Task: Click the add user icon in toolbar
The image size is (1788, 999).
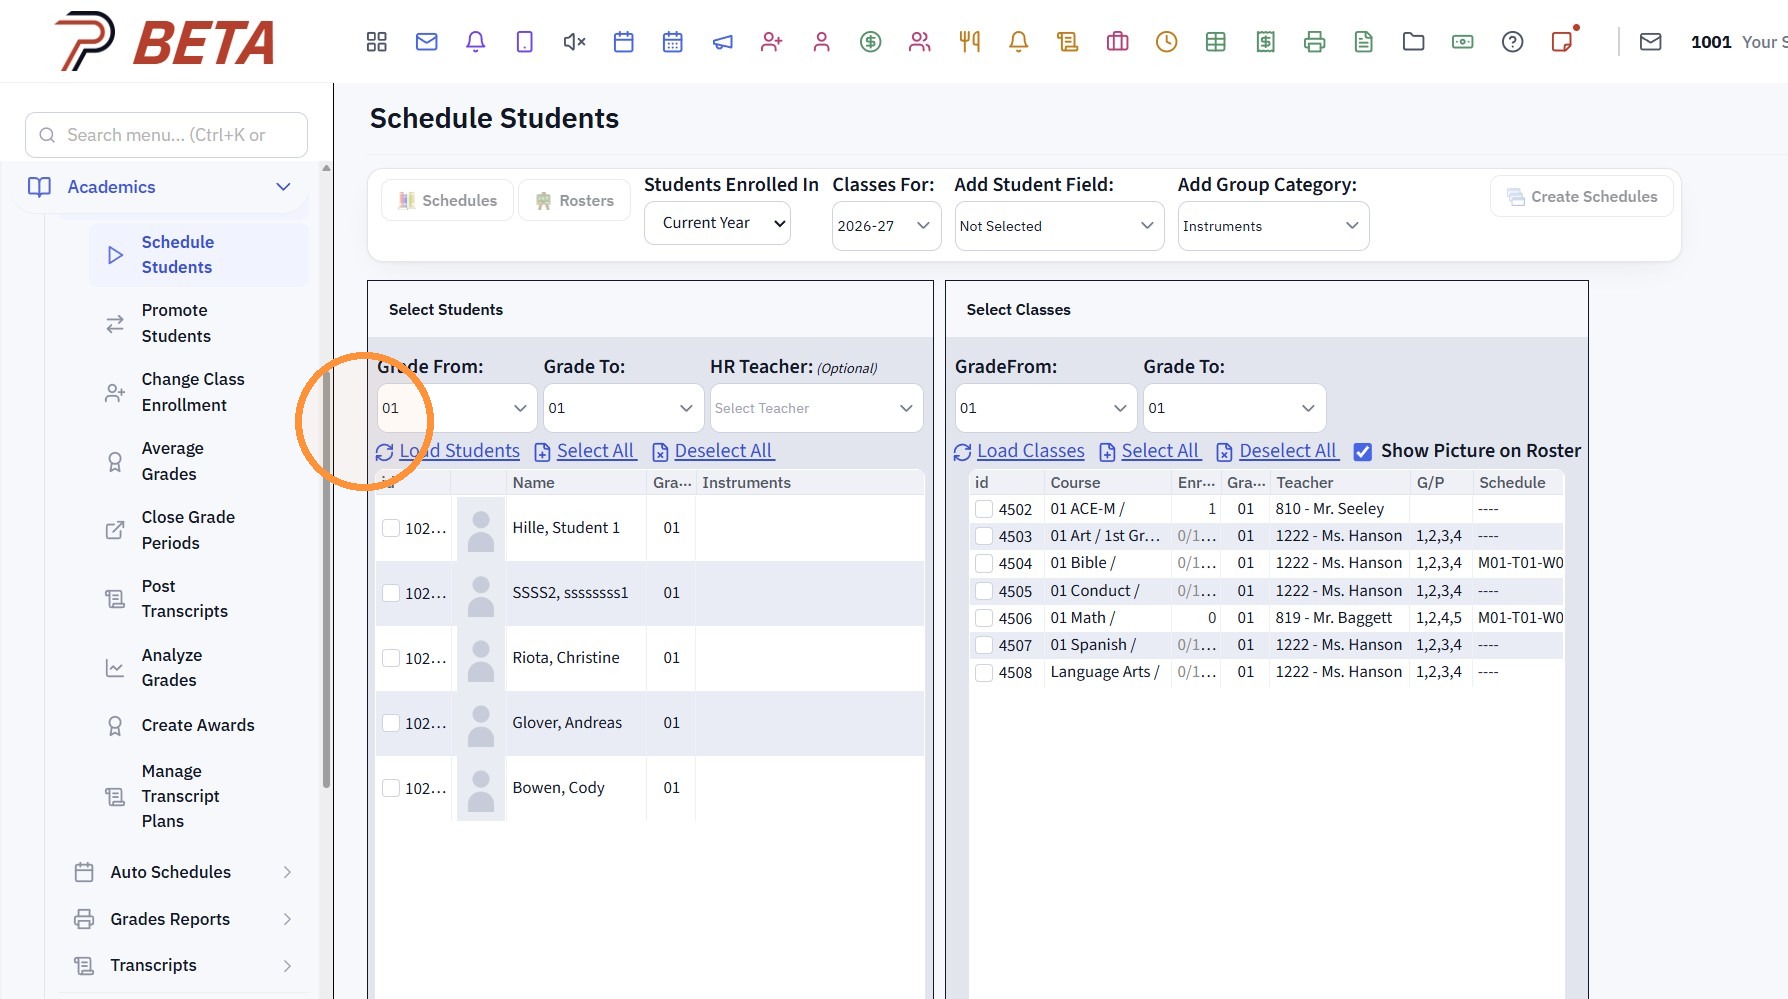Action: [772, 42]
